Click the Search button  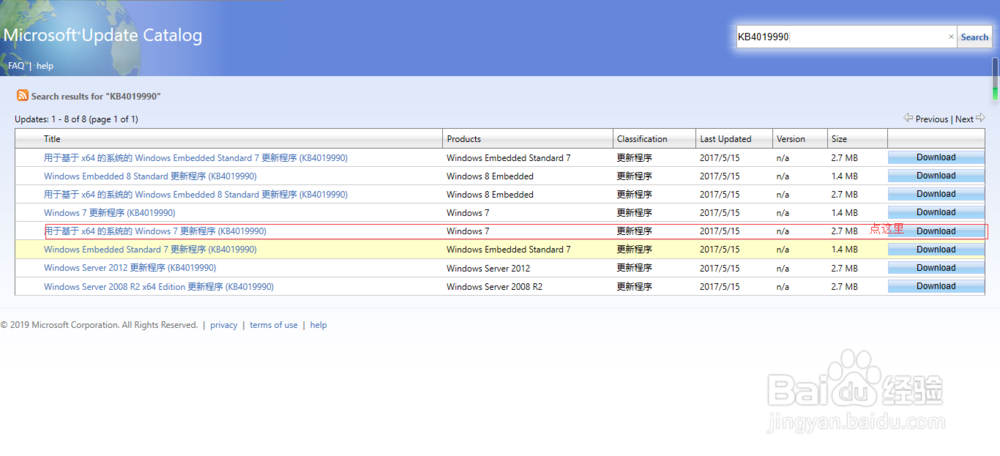(974, 37)
